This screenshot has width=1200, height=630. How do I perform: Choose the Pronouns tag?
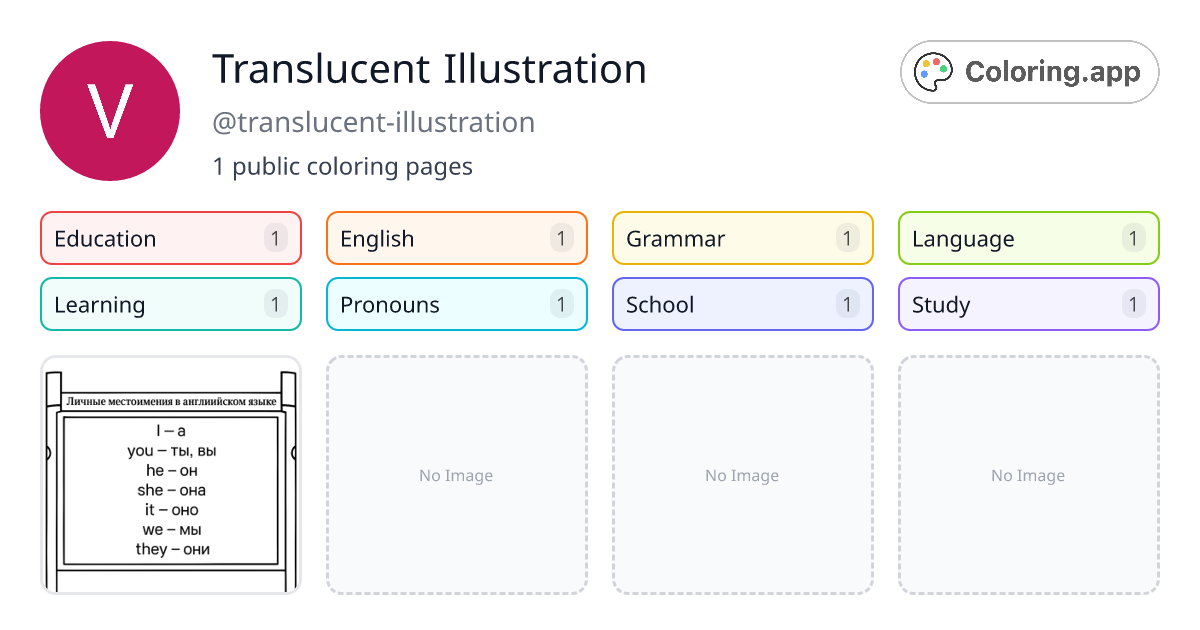pyautogui.click(x=457, y=304)
